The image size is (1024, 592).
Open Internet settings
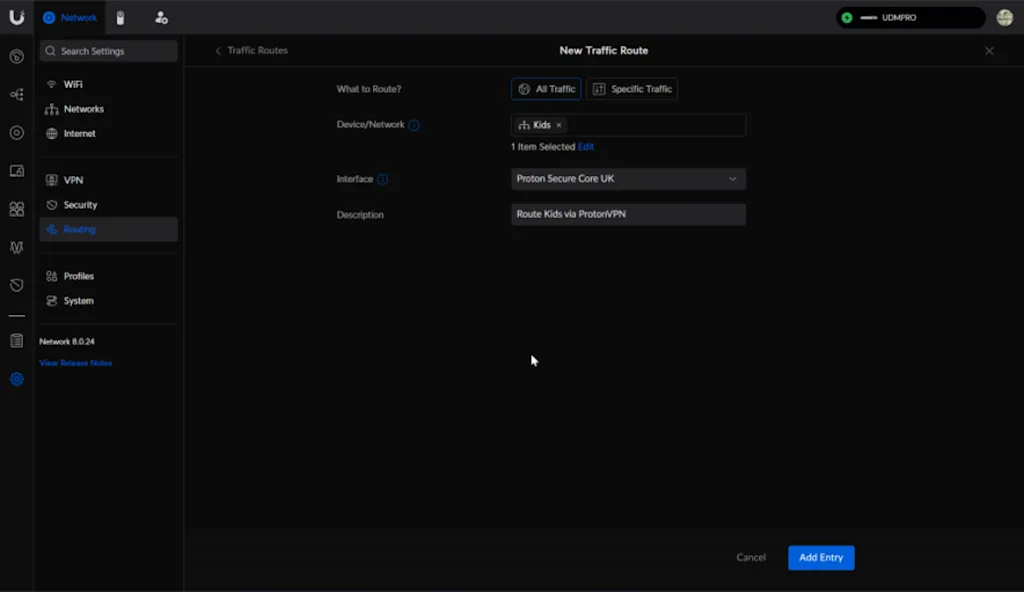(x=108, y=133)
